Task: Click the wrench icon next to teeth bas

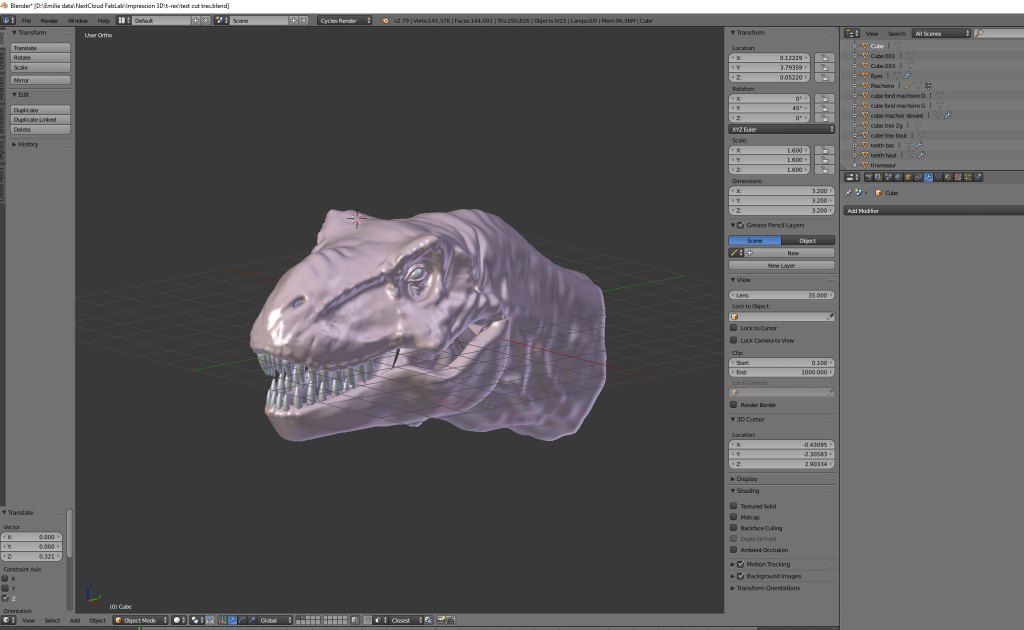Action: [x=919, y=145]
